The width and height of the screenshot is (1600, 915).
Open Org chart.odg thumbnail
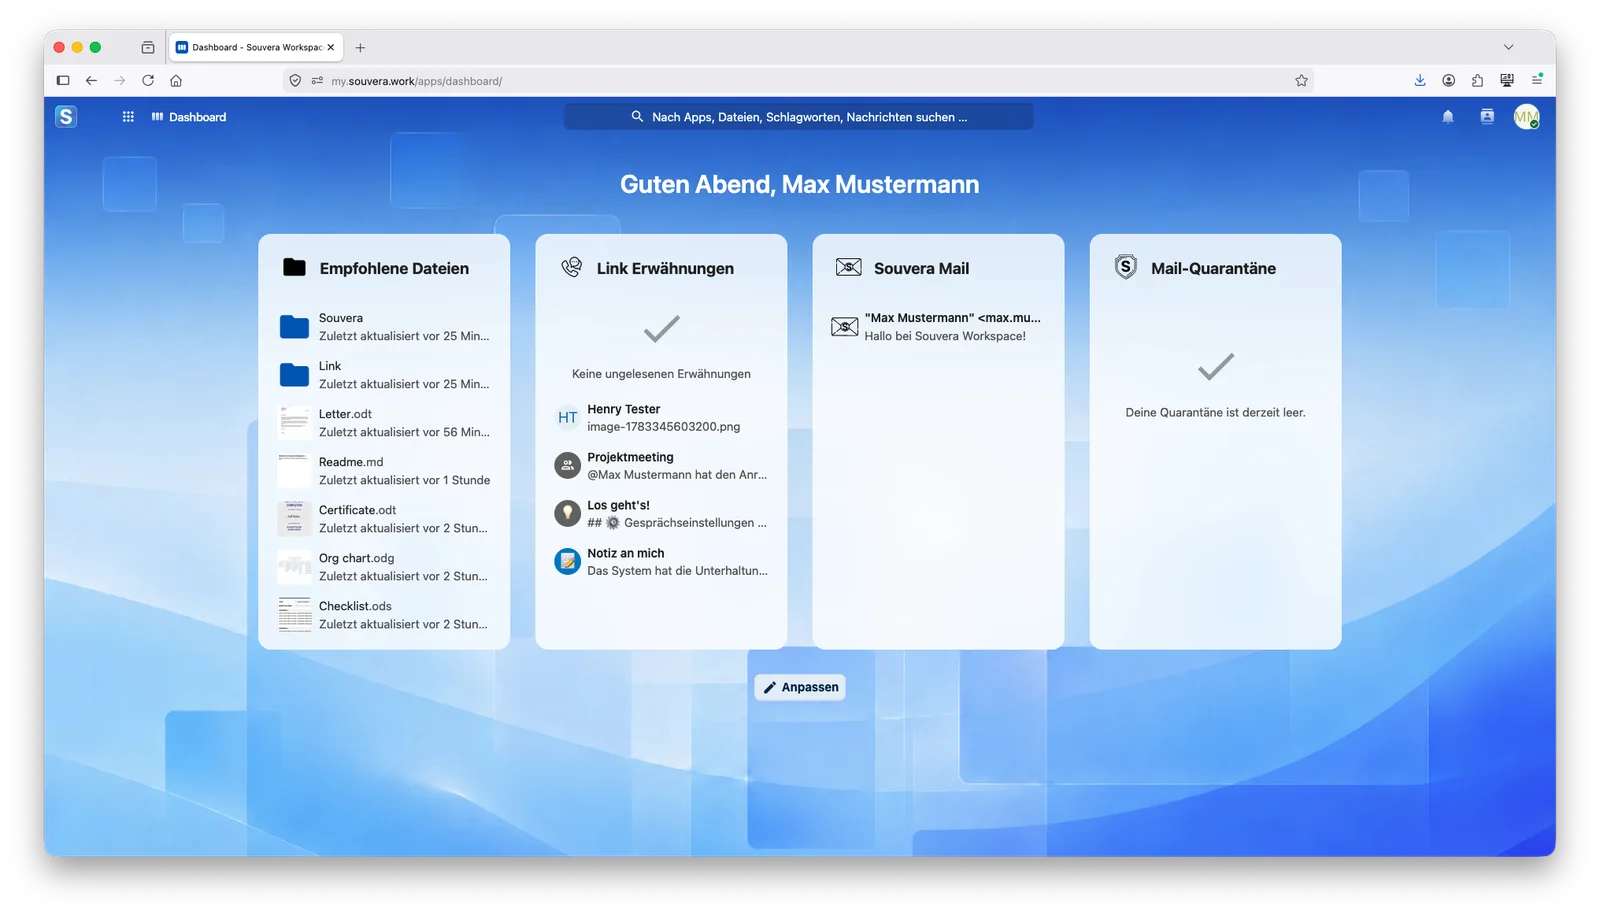tap(294, 567)
